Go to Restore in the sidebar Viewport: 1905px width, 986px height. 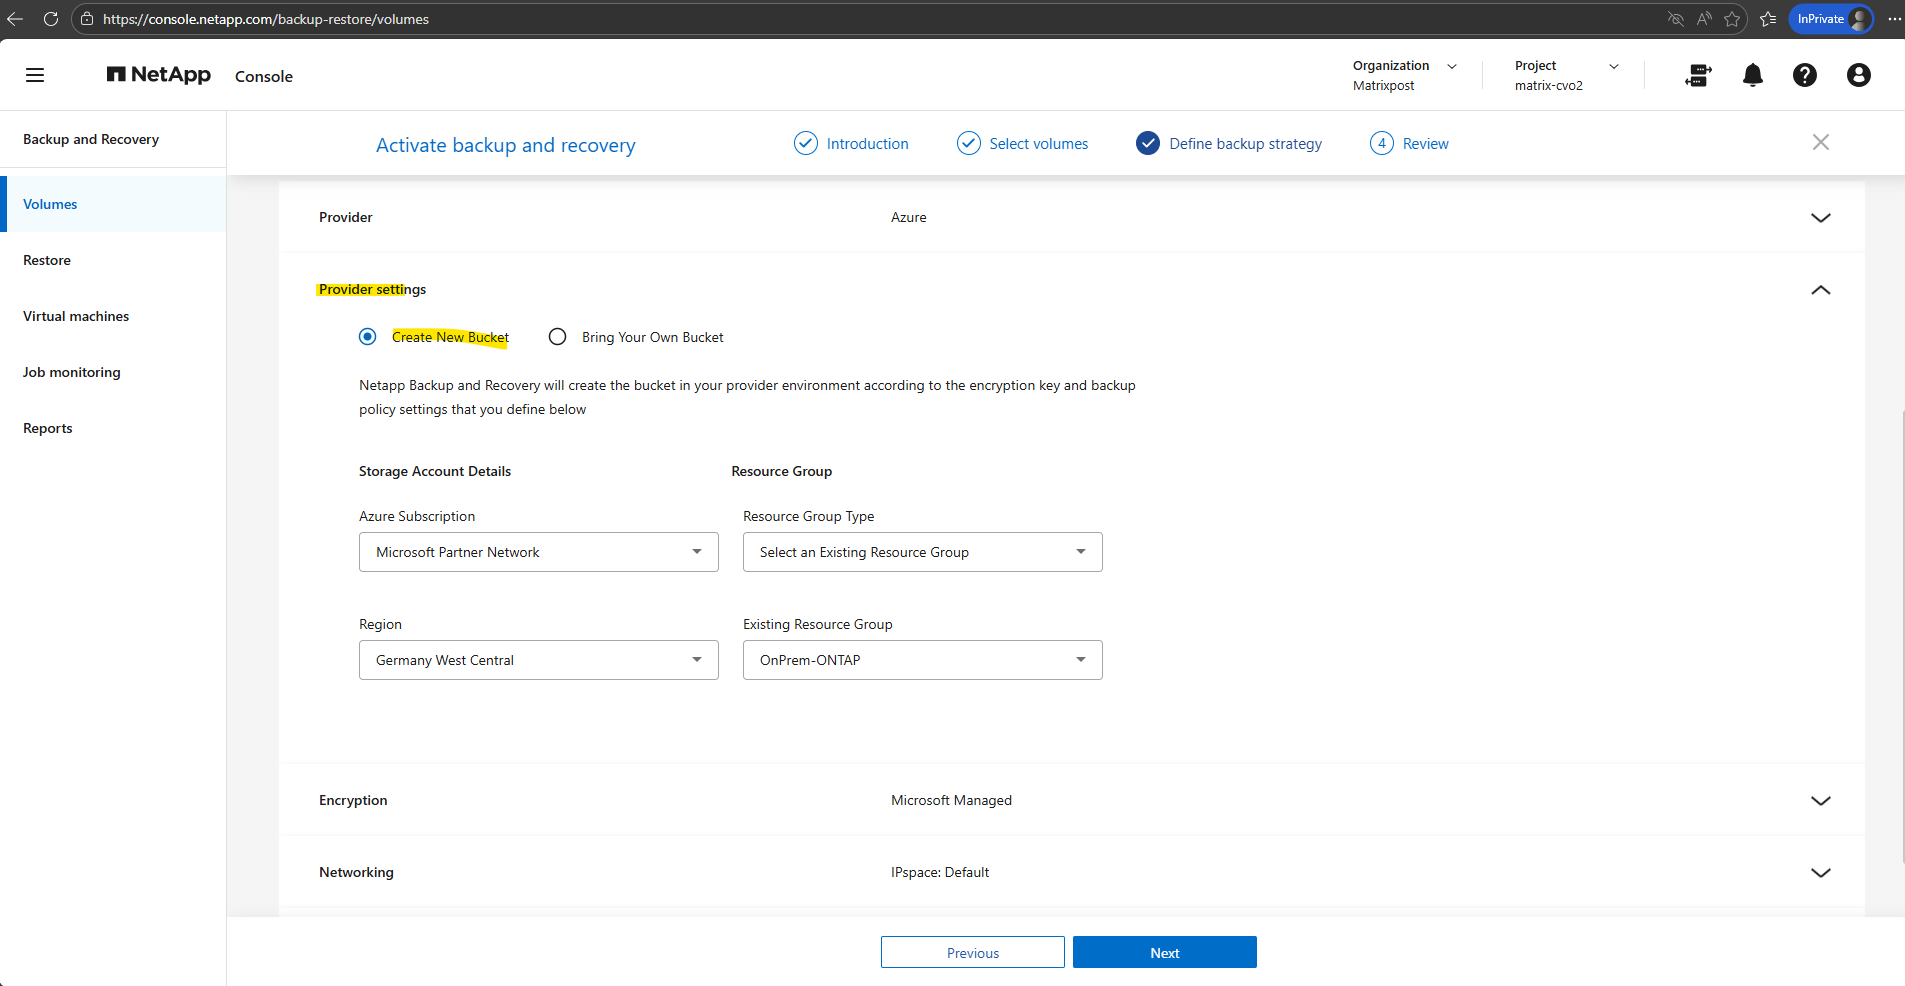coord(47,260)
